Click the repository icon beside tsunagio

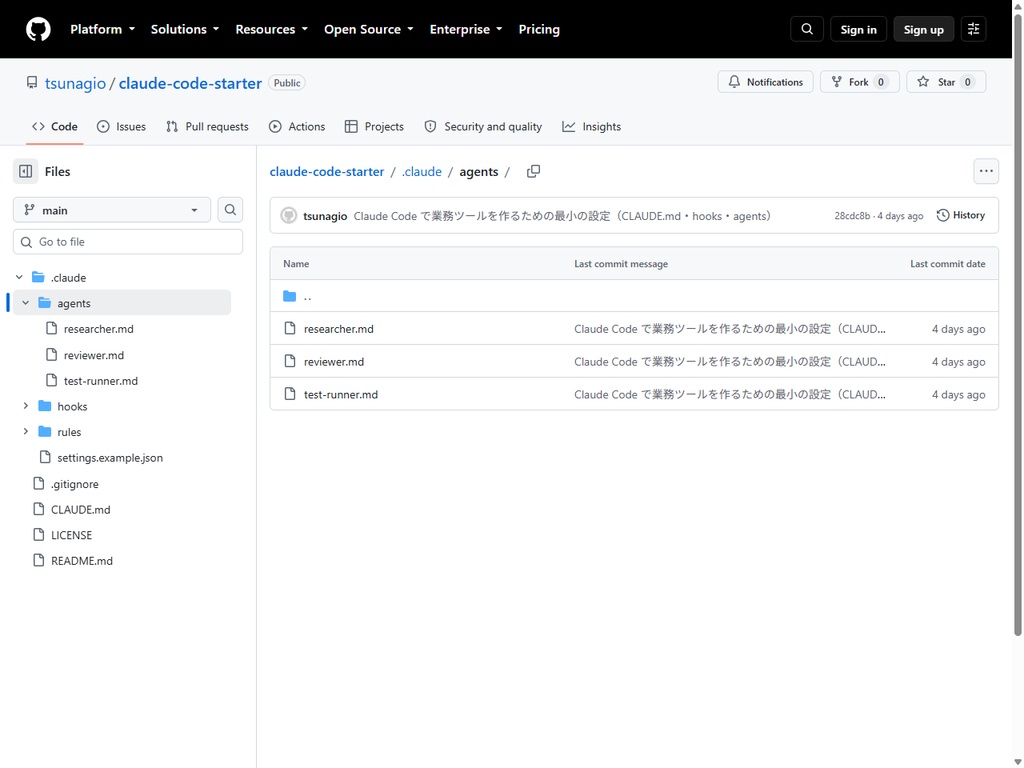click(31, 83)
